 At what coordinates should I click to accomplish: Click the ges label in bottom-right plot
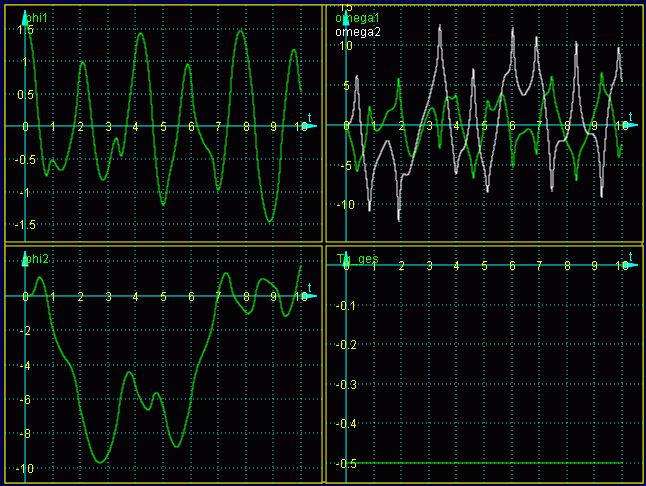point(368,259)
